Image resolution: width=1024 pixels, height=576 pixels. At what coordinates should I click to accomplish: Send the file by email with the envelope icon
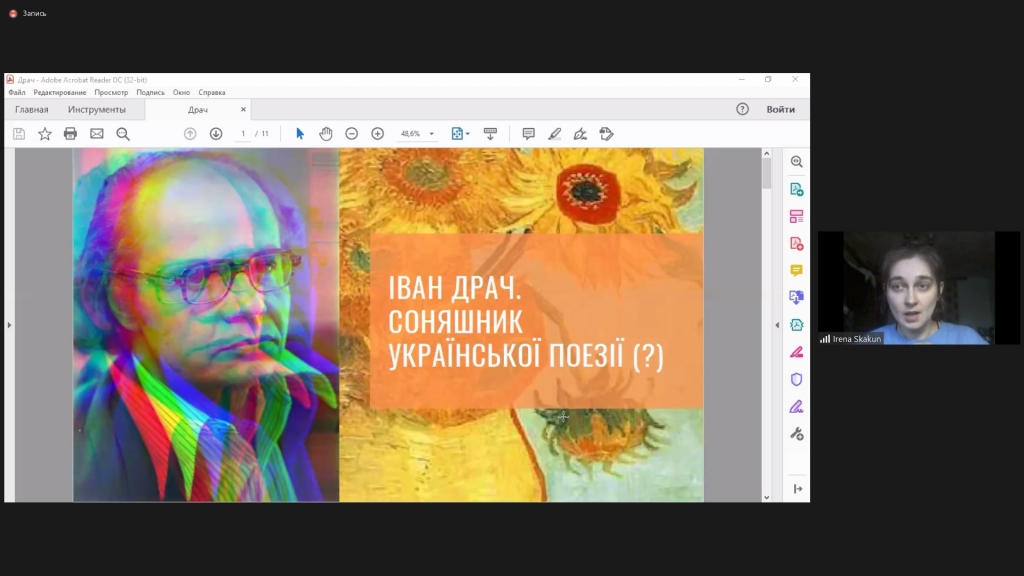97,134
